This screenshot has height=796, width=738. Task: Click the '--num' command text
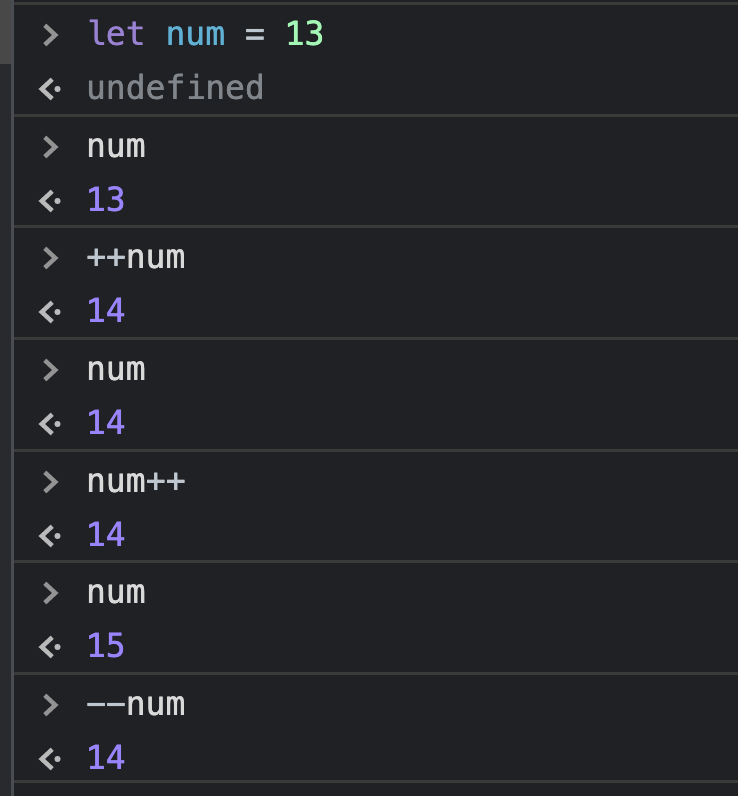pyautogui.click(x=136, y=705)
